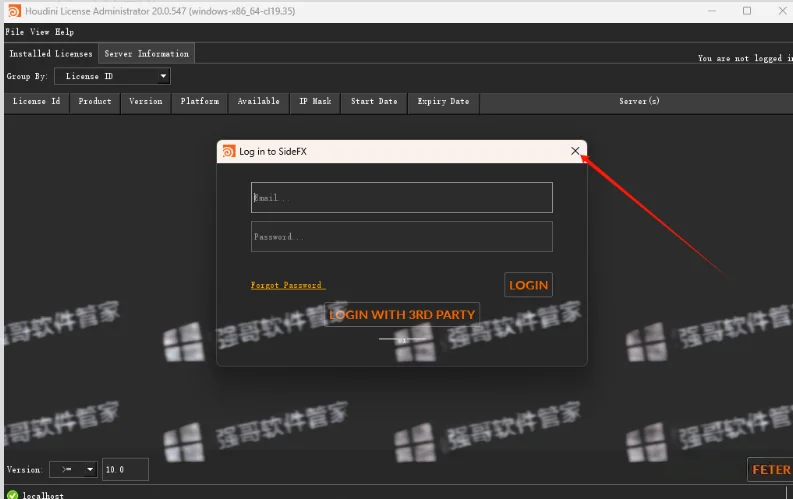The width and height of the screenshot is (793, 499).
Task: Sort by Start Date column header
Action: 374,102
